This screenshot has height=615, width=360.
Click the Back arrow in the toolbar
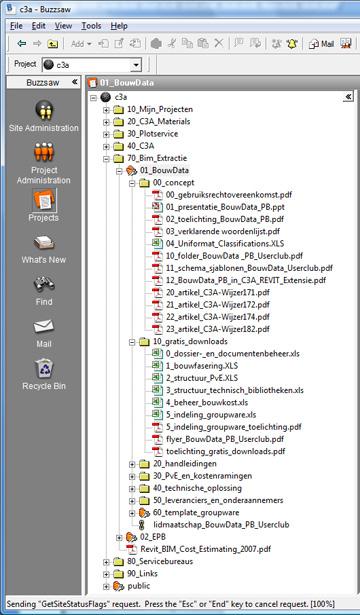pyautogui.click(x=22, y=44)
